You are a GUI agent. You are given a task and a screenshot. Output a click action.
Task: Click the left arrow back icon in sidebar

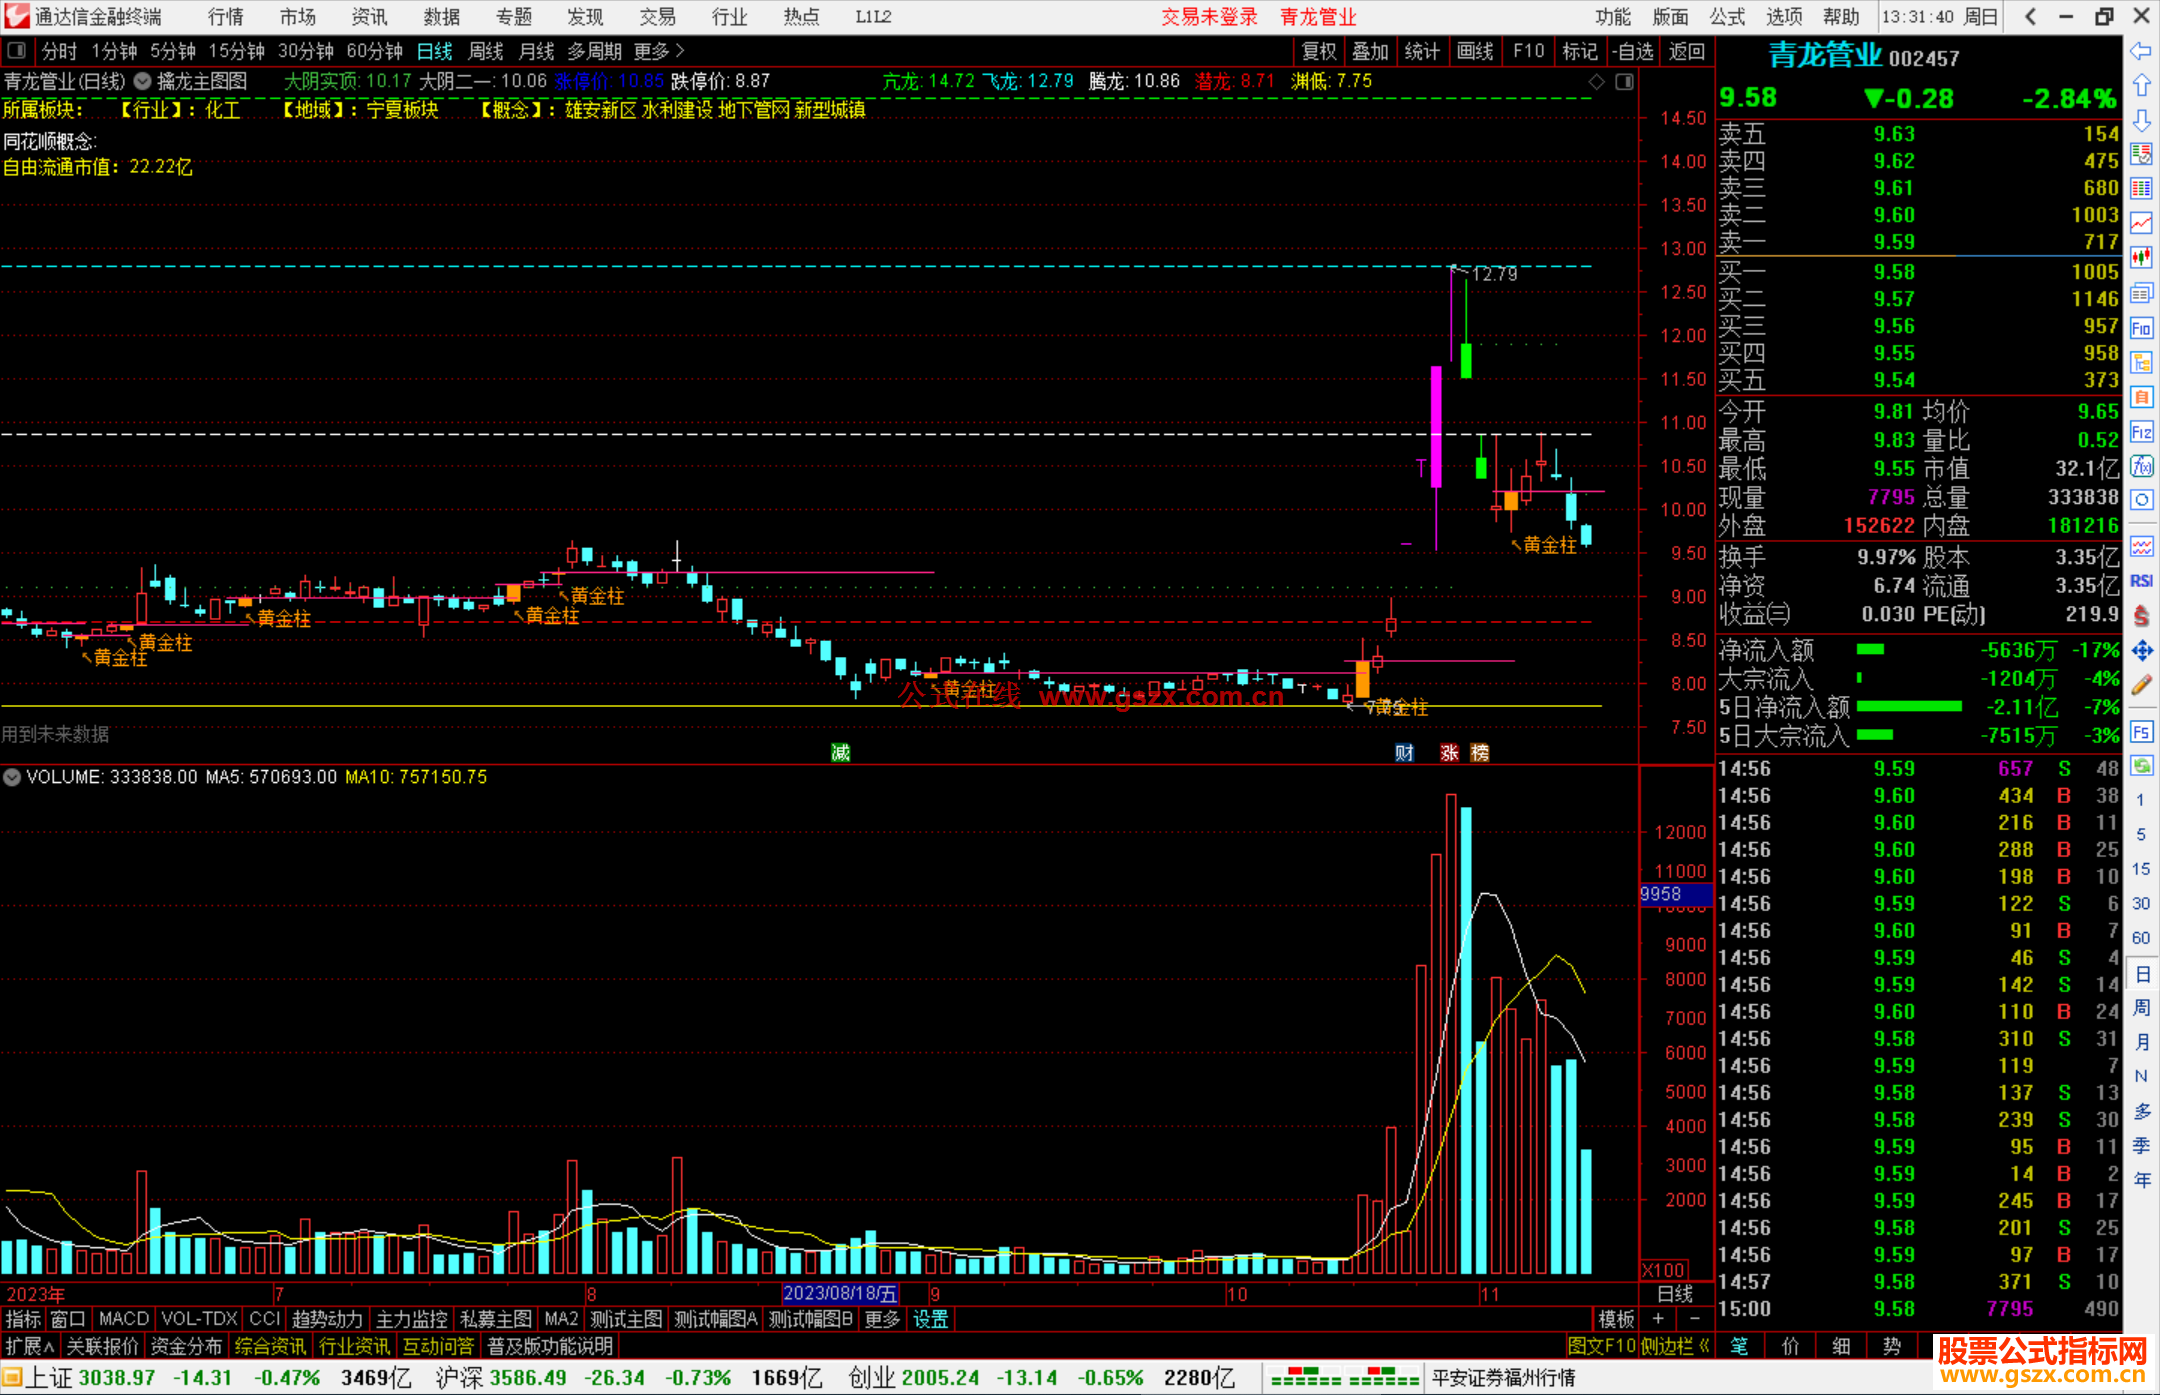pos(2141,51)
